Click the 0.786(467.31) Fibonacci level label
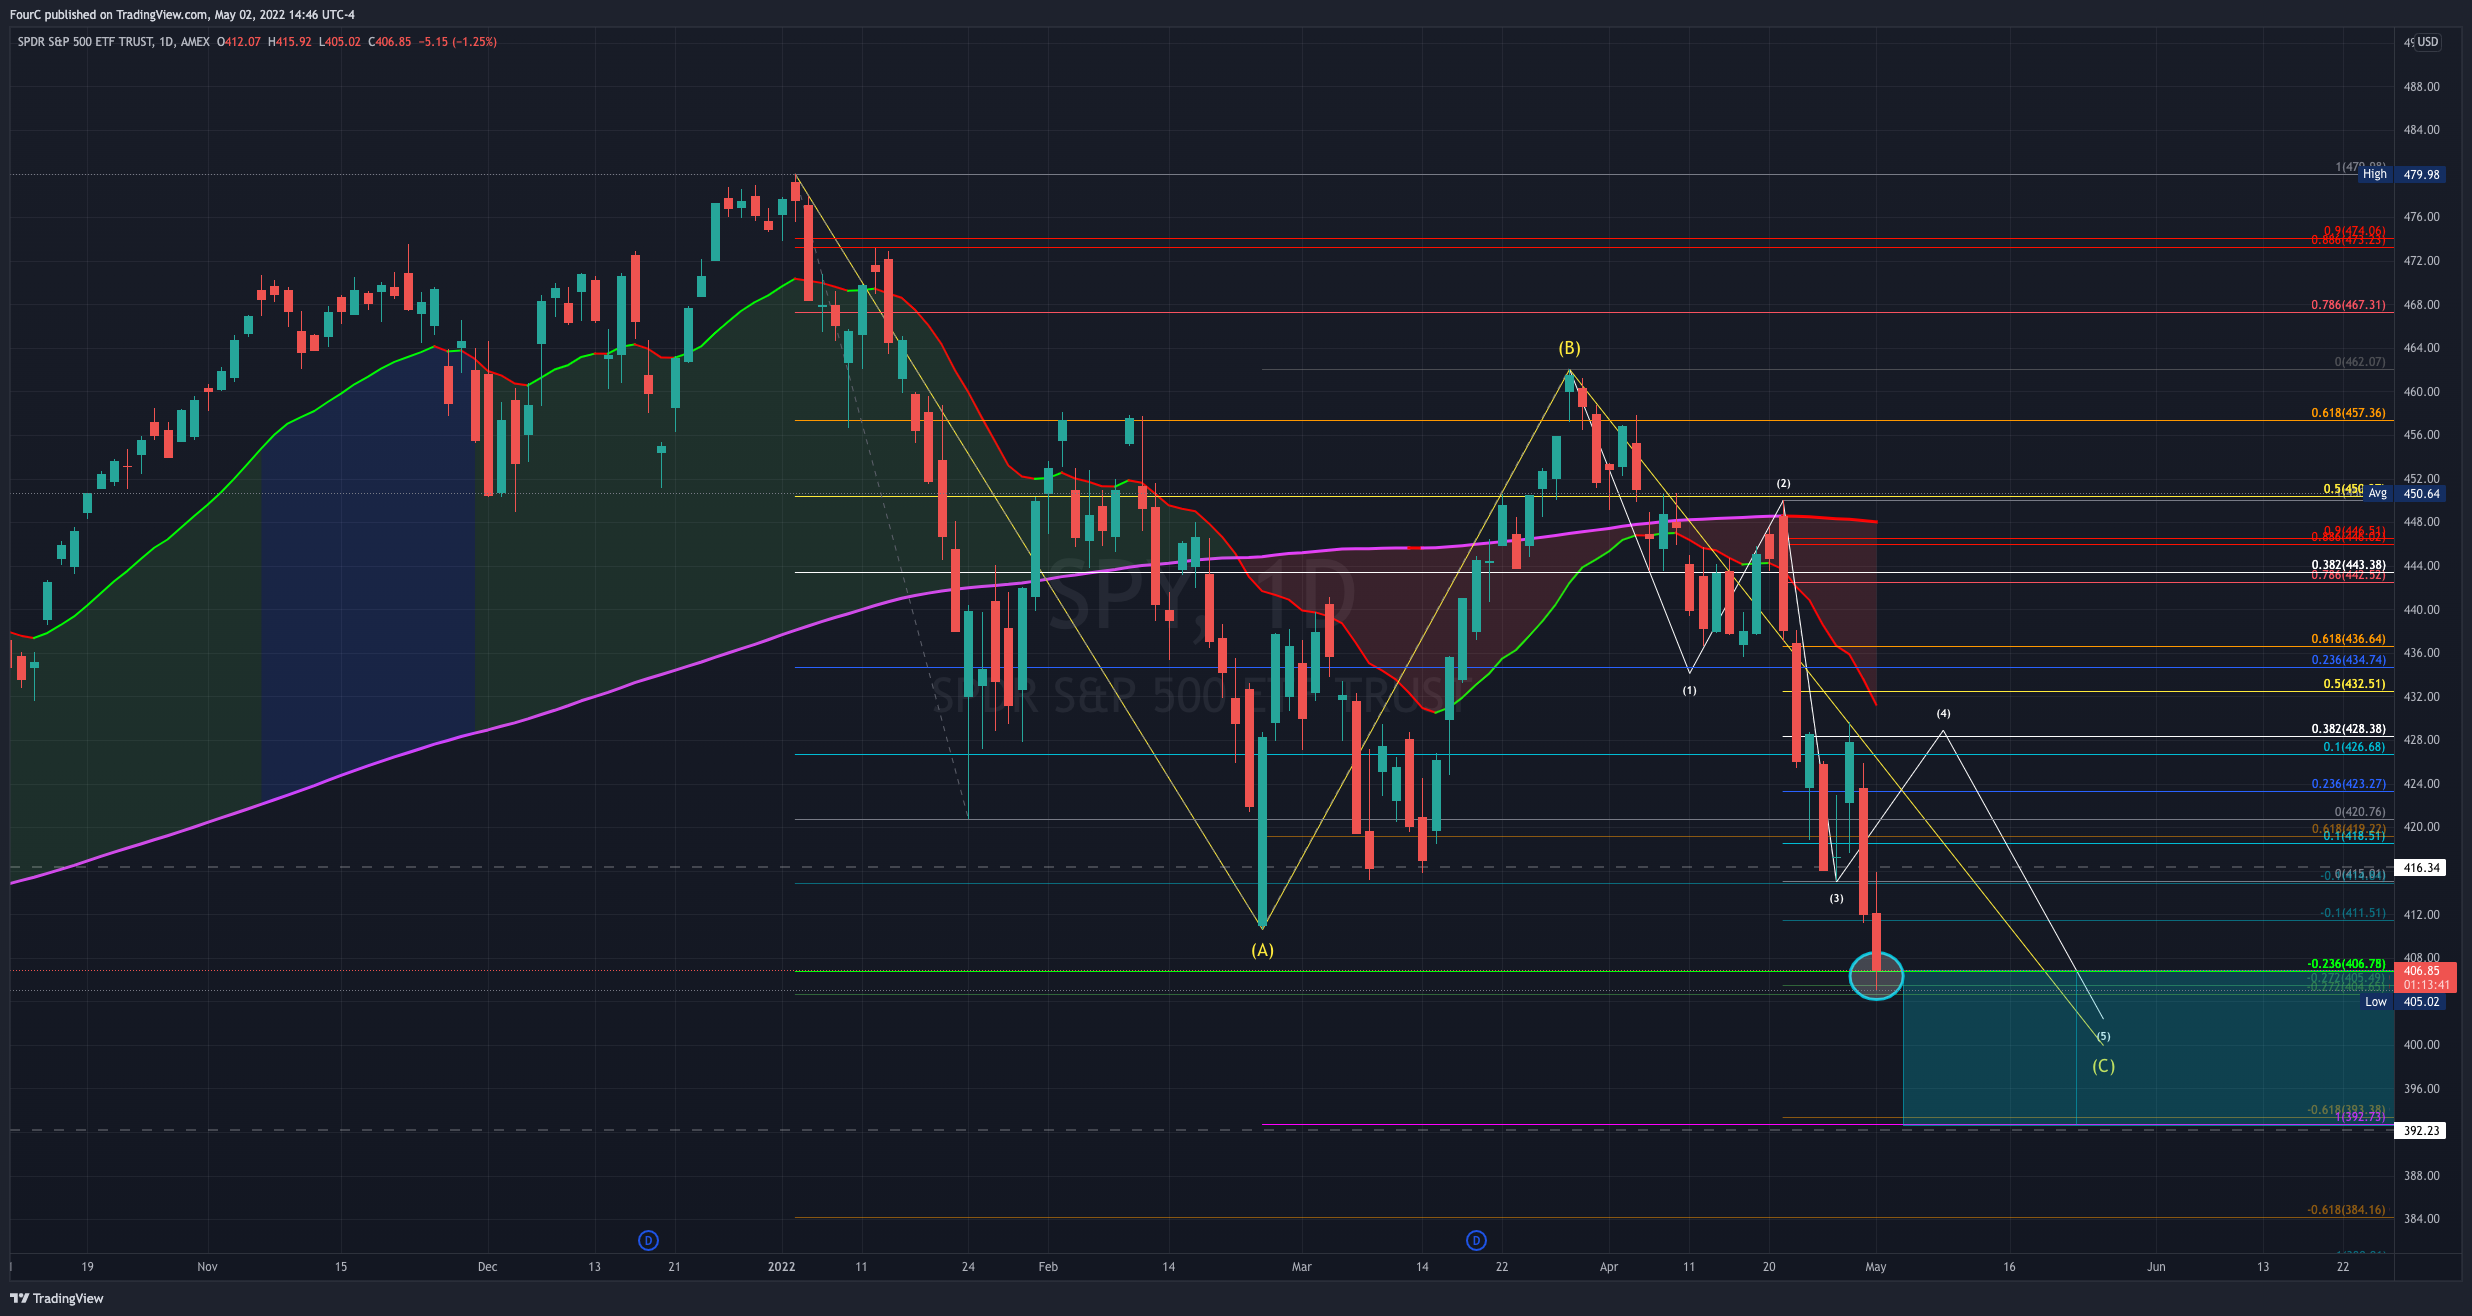 (x=2348, y=305)
